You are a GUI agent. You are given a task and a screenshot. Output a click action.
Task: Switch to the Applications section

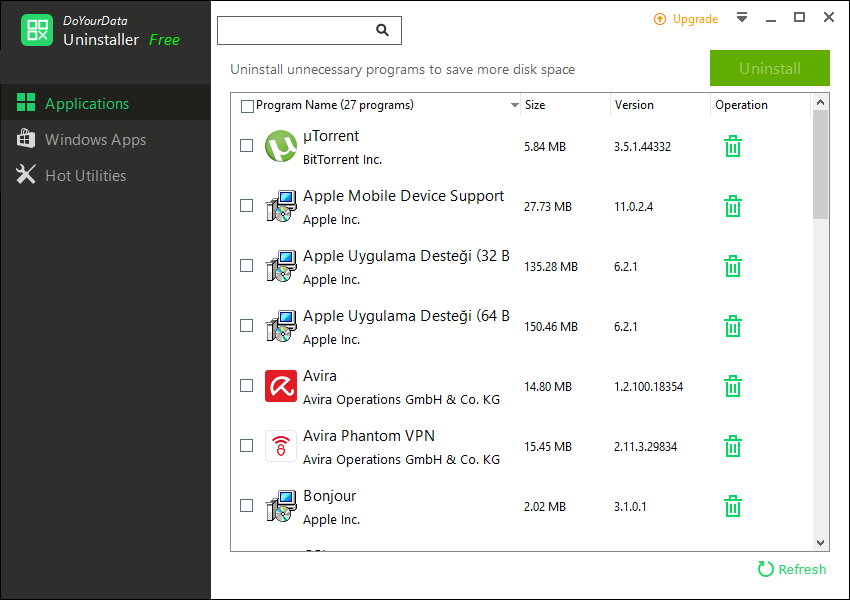tap(105, 103)
